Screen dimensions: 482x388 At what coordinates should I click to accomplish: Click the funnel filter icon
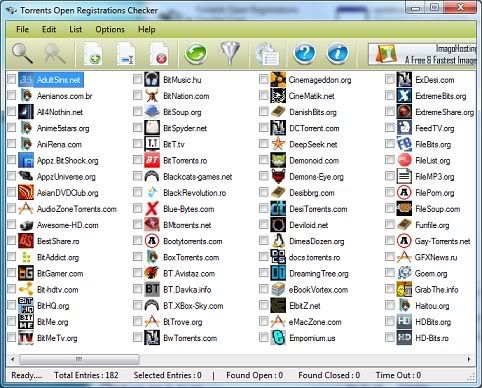tap(230, 54)
